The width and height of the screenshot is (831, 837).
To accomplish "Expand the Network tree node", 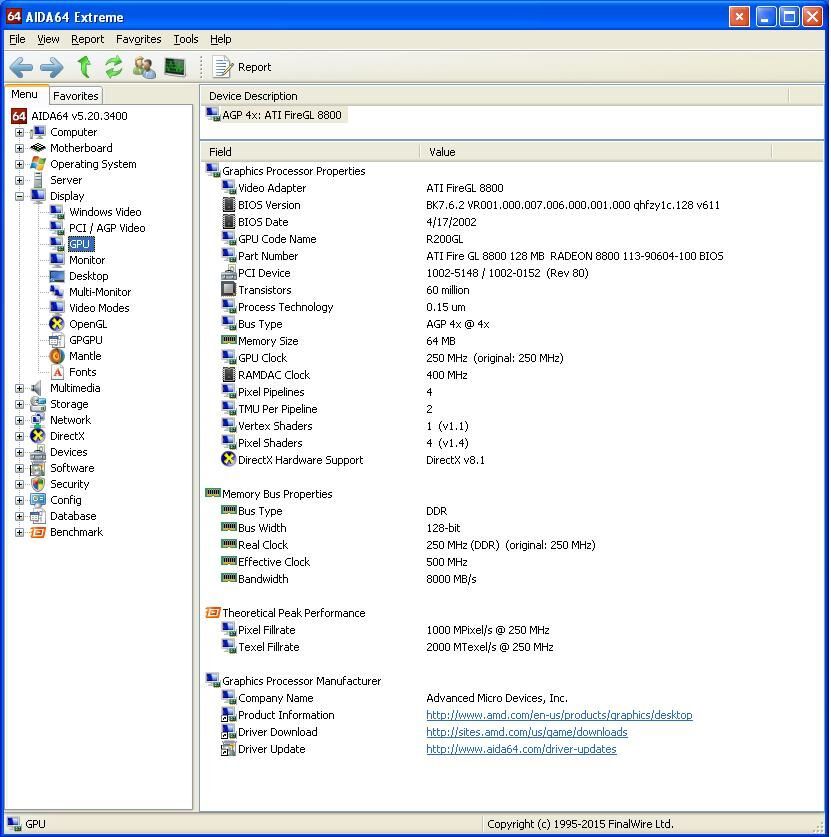I will [19, 420].
